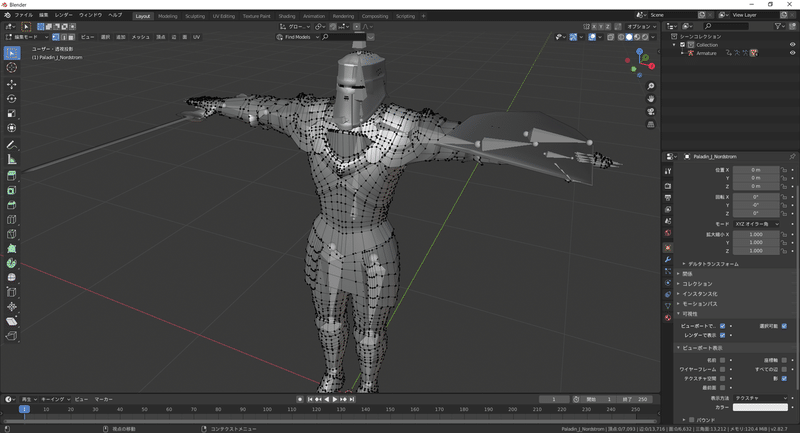Image resolution: width=800 pixels, height=433 pixels.
Task: Click the pan hand gizmo in viewport
Action: tap(651, 99)
